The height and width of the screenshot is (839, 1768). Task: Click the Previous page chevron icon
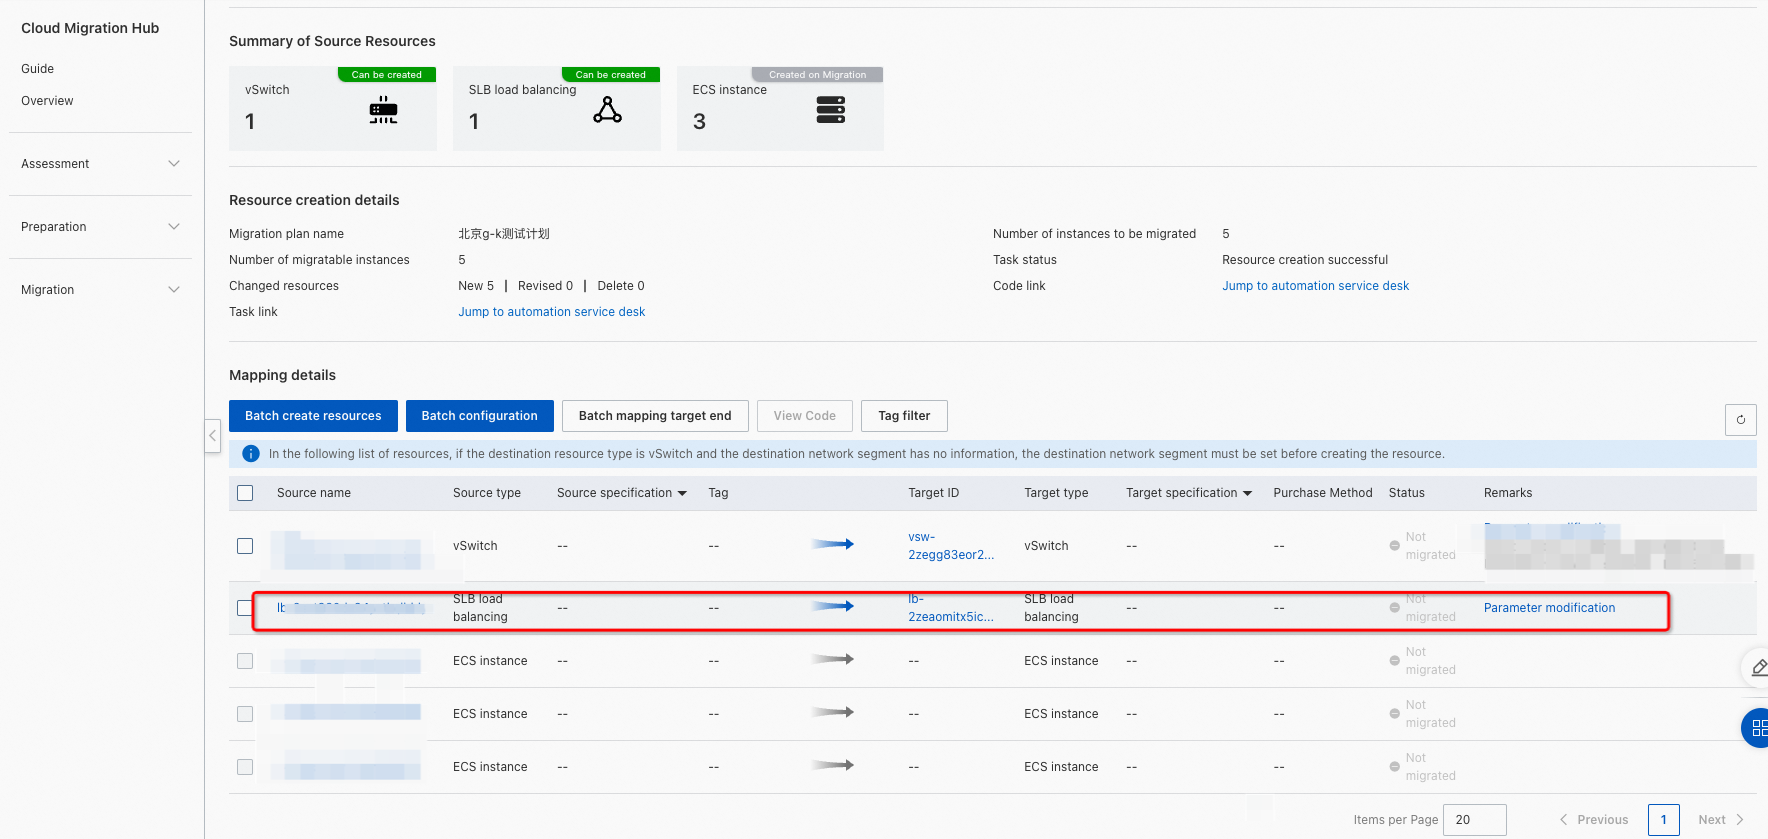tap(1564, 820)
